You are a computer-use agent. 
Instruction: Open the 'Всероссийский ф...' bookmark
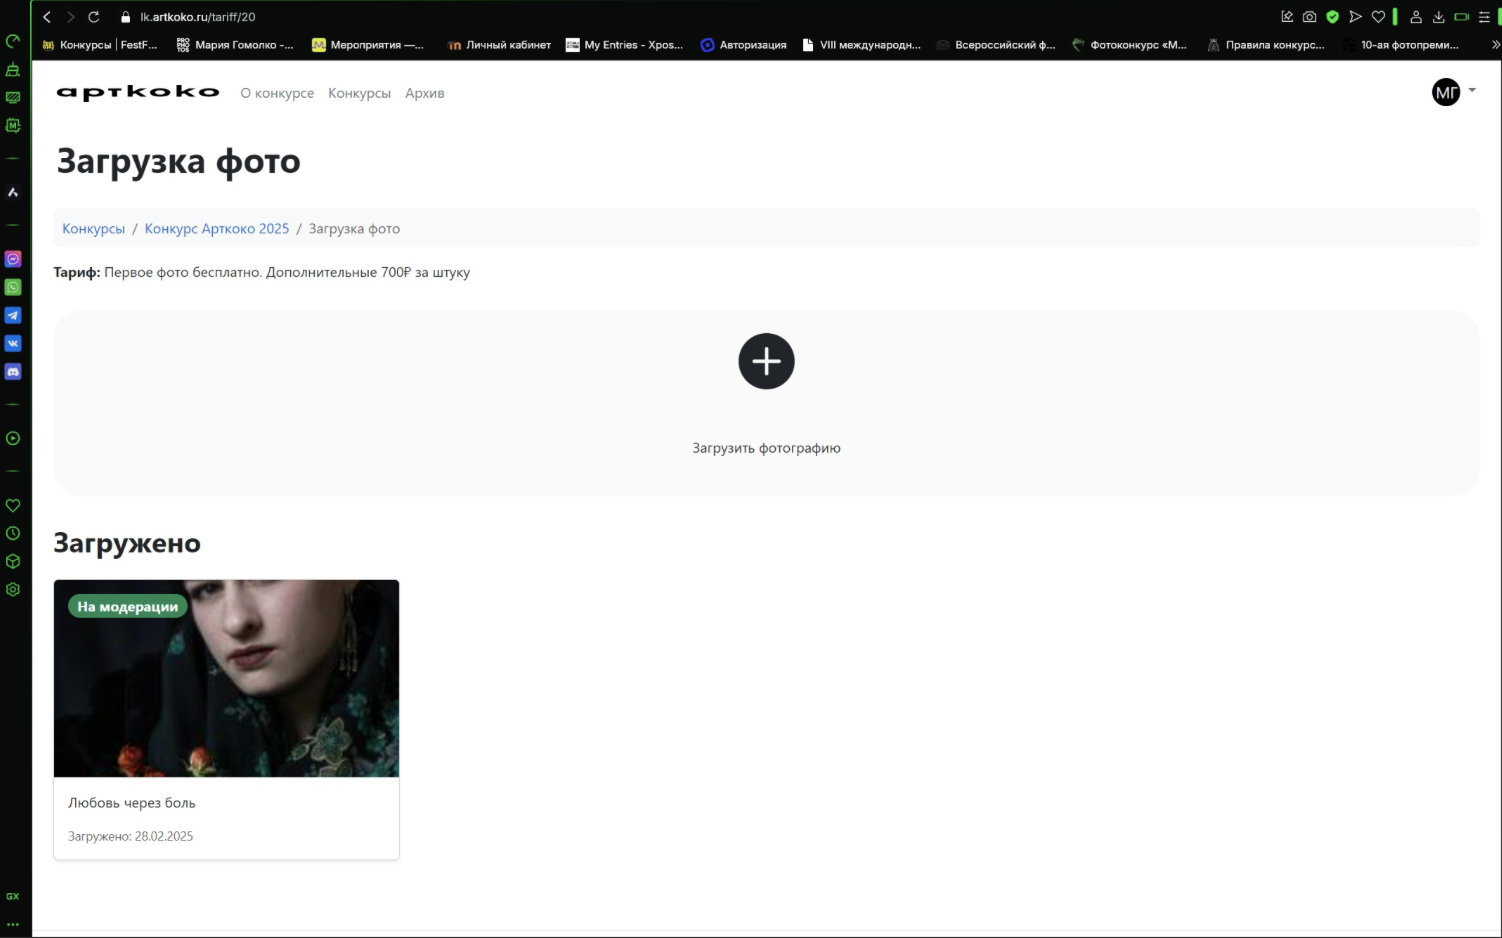pos(996,45)
